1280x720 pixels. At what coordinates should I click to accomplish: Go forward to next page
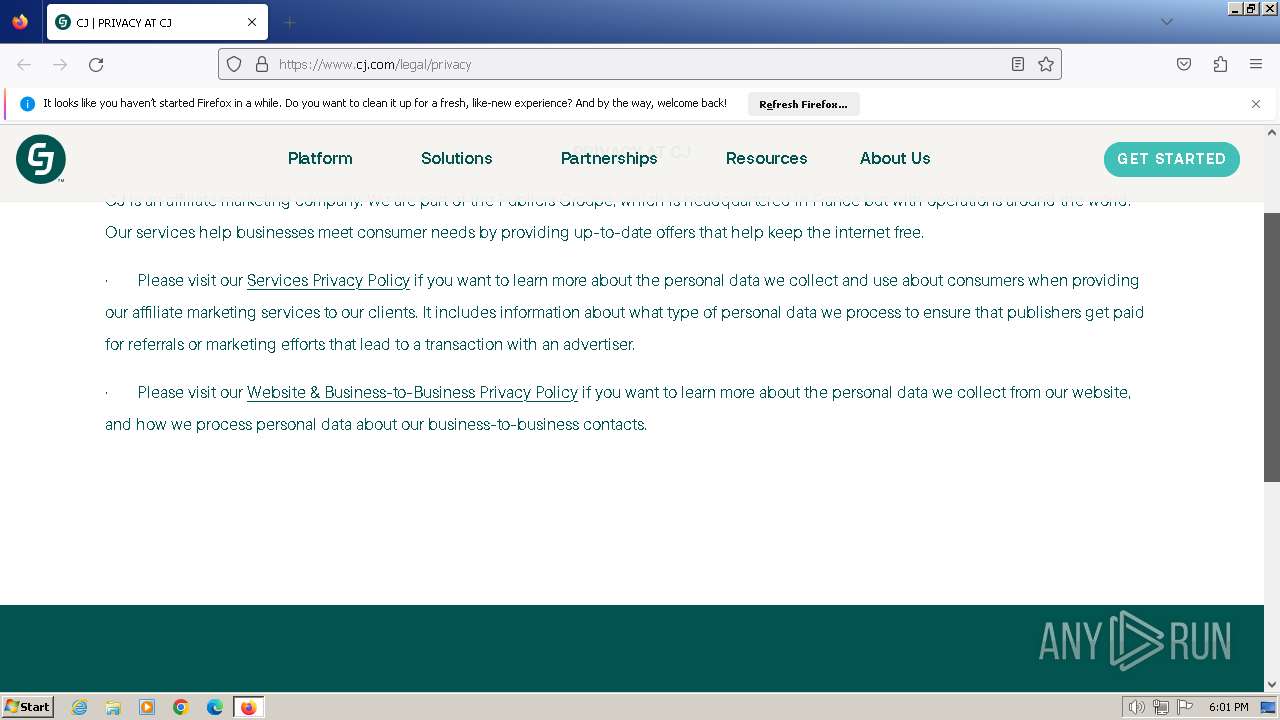[60, 64]
